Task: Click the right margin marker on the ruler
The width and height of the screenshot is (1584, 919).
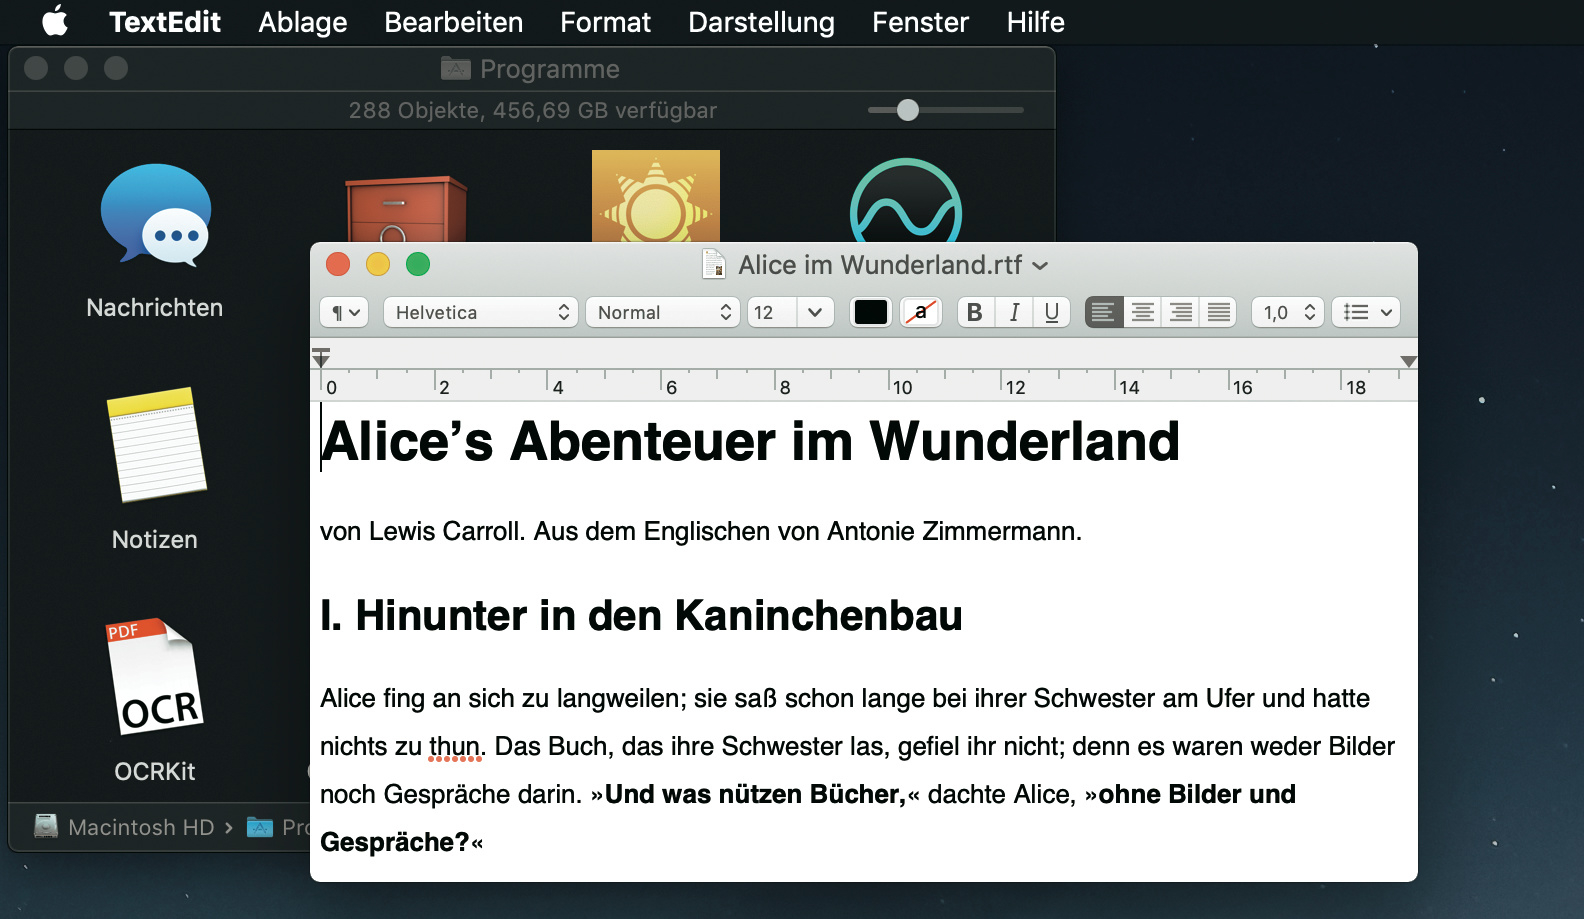Action: tap(1408, 361)
